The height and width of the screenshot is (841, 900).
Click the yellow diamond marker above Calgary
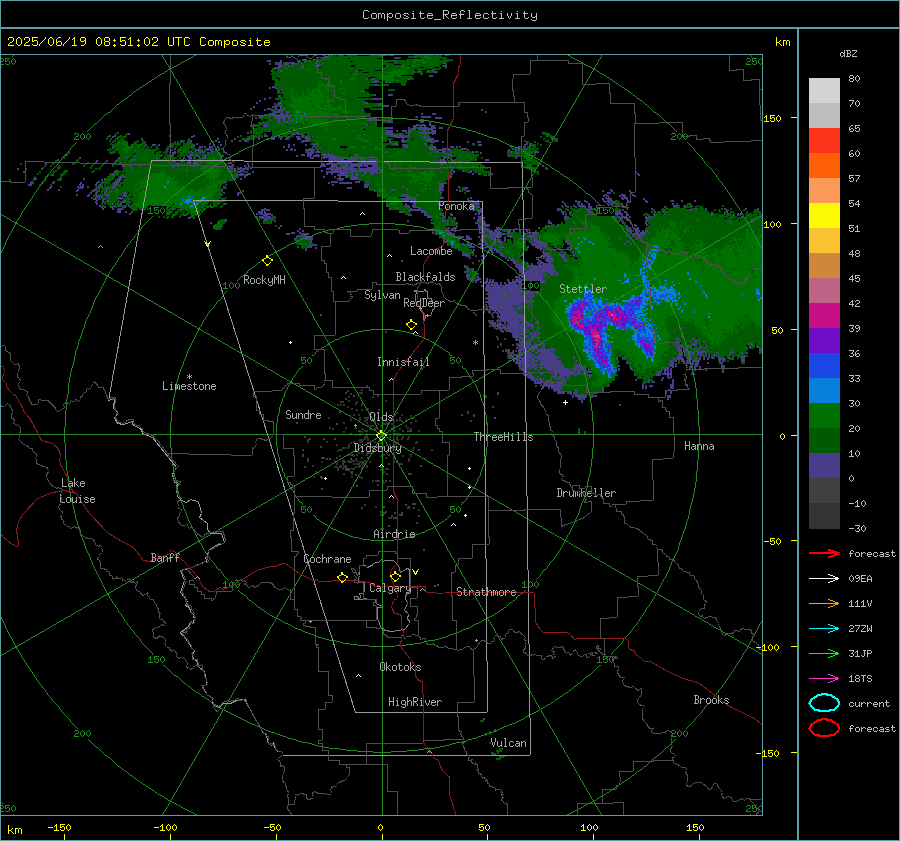point(395,576)
